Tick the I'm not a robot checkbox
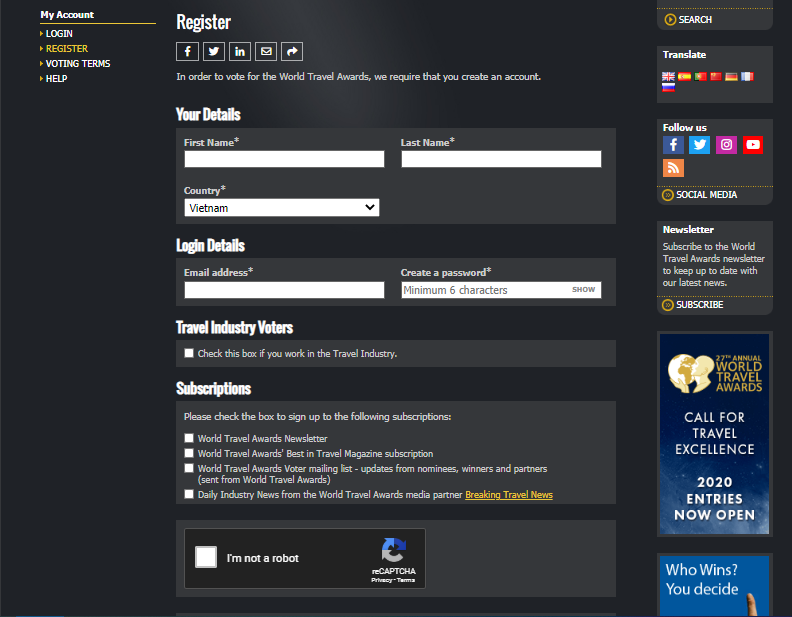The width and height of the screenshot is (792, 617). tap(206, 558)
